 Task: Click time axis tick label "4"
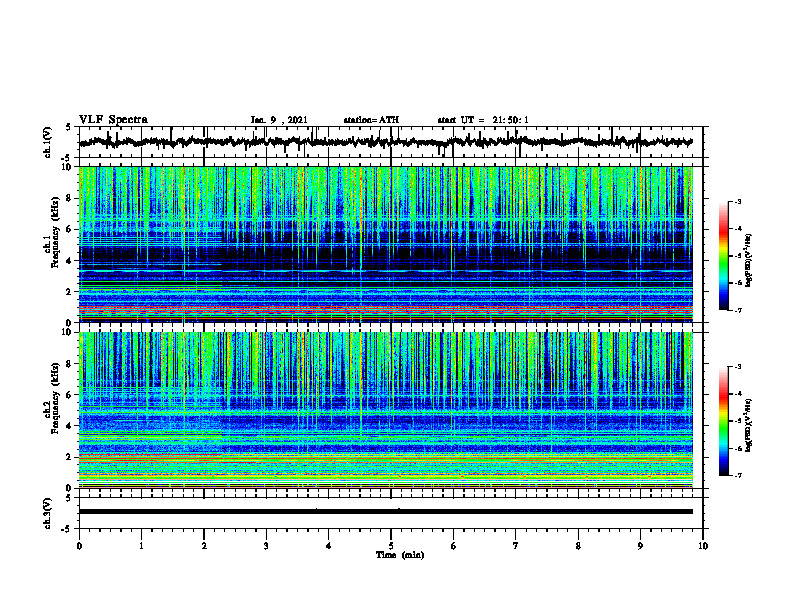tap(329, 546)
